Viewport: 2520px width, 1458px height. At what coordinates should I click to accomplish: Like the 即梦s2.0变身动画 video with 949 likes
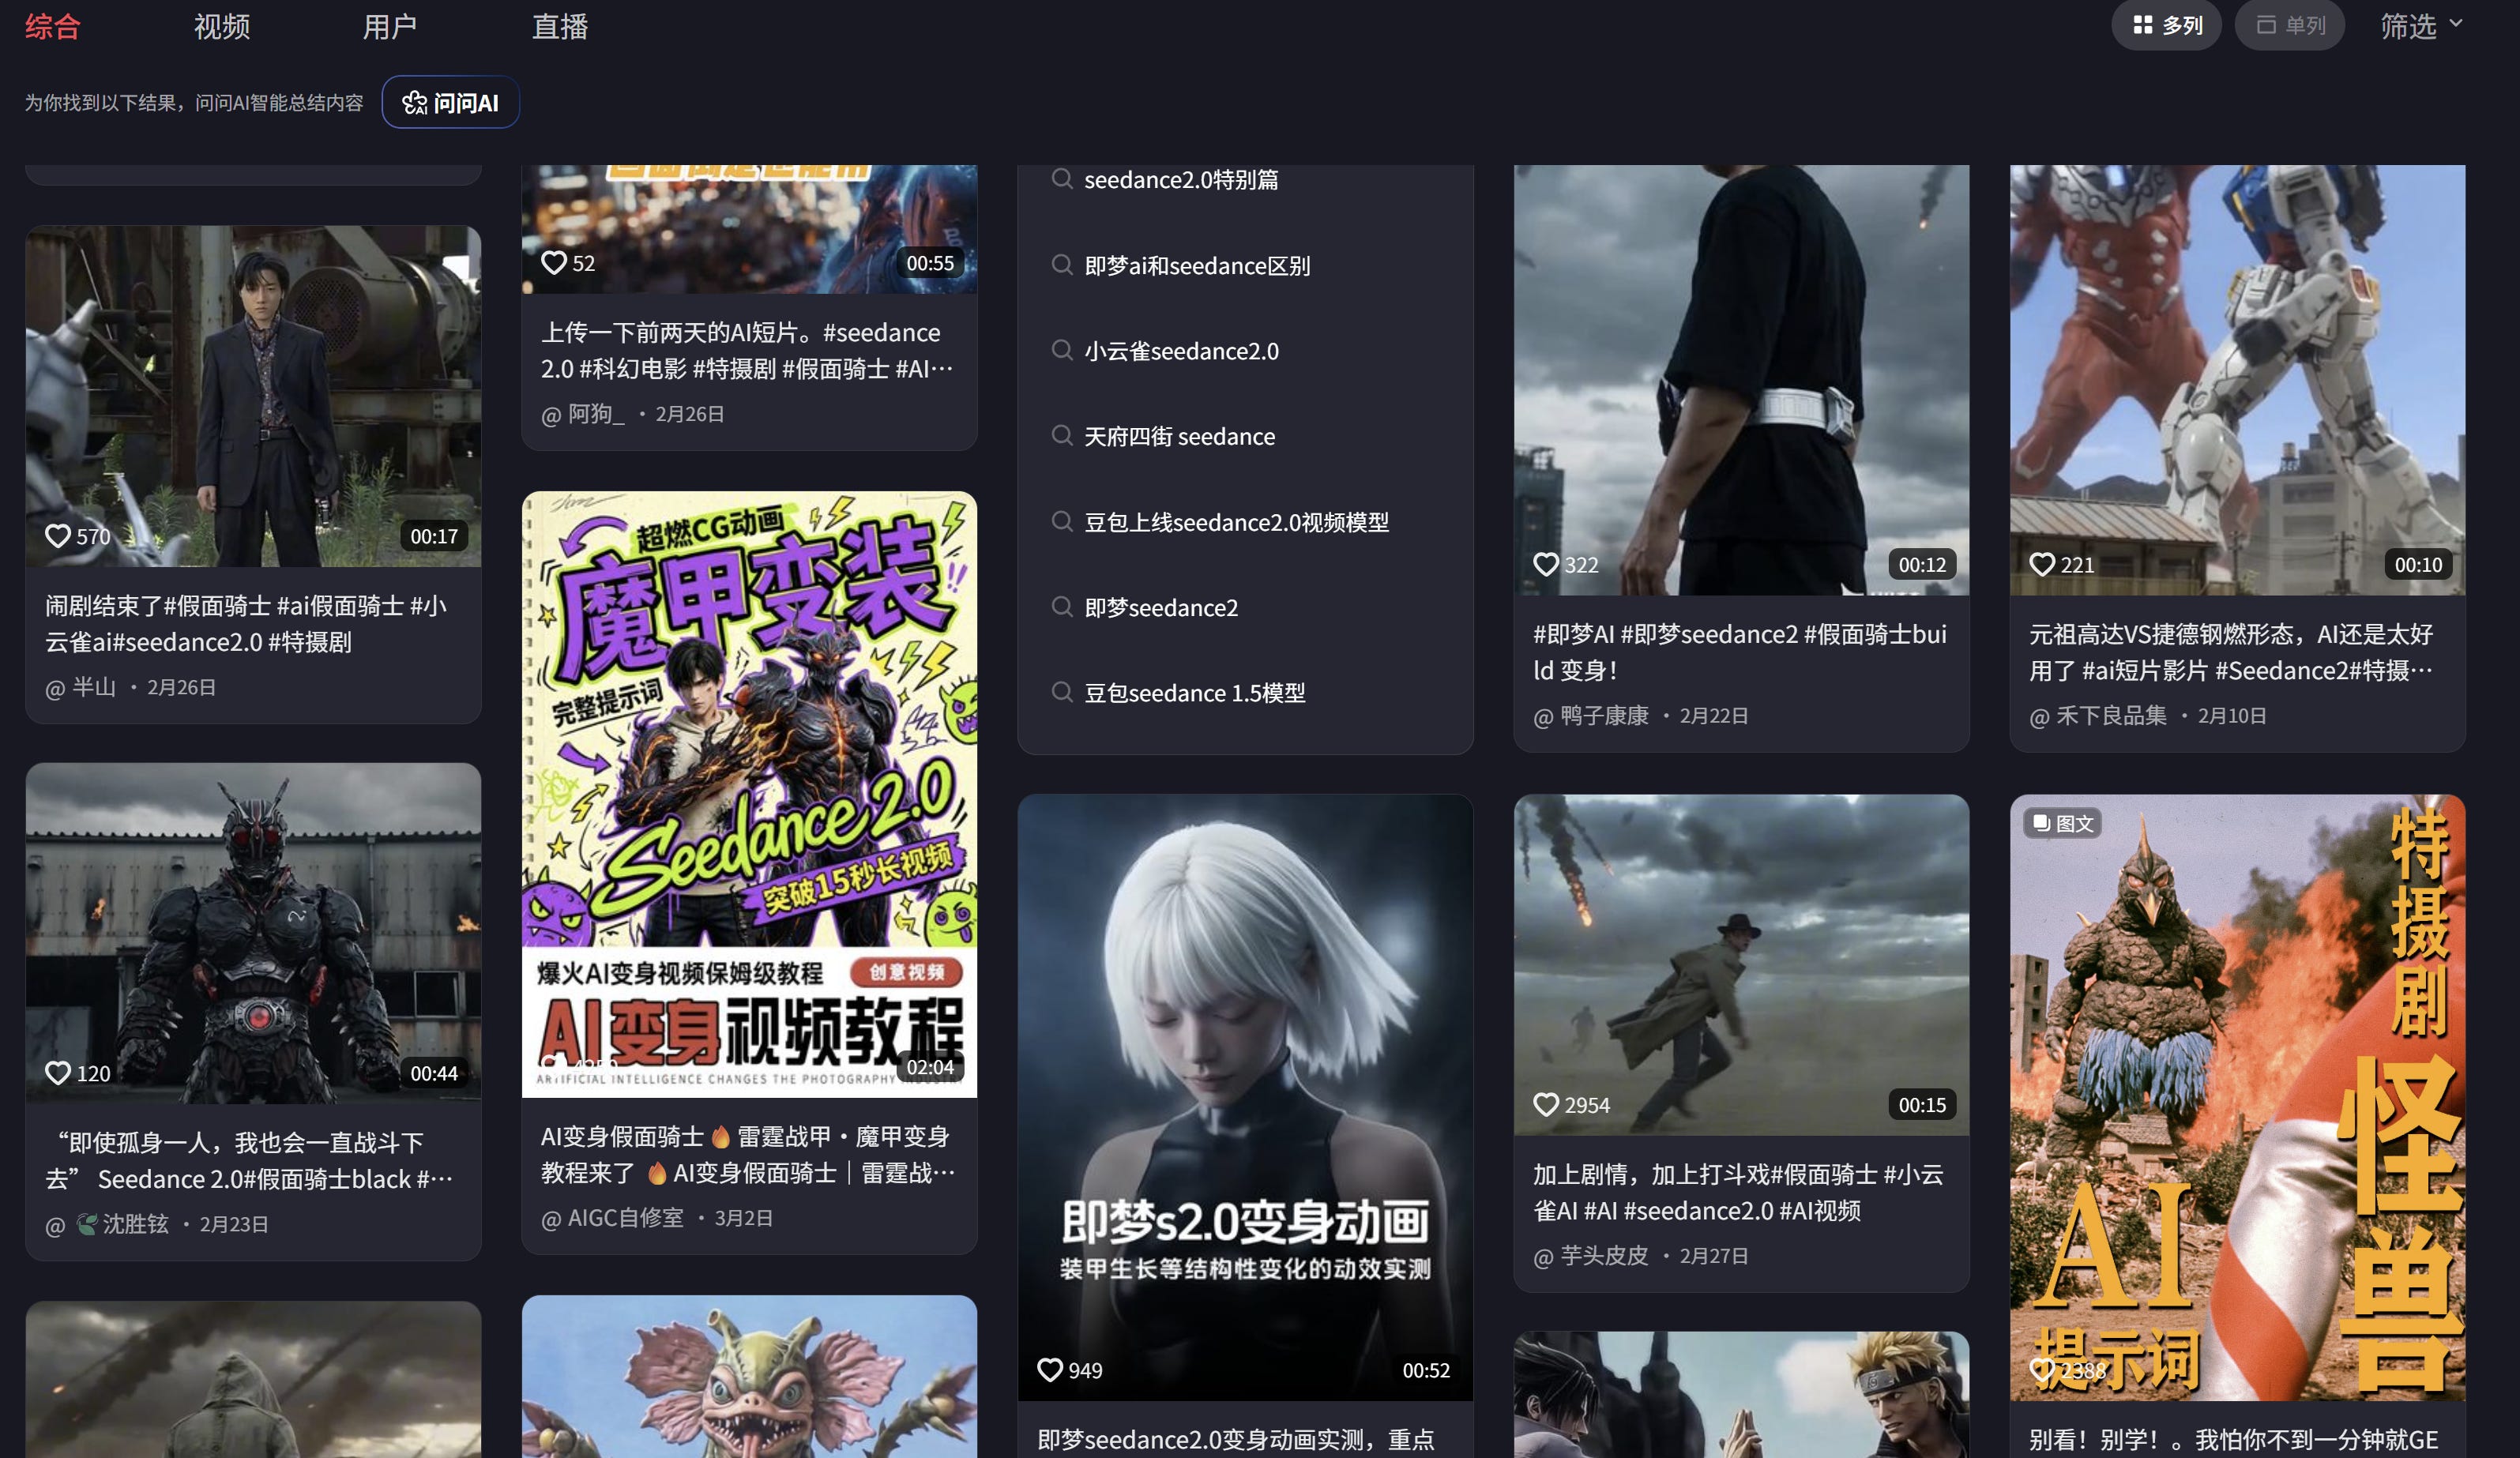click(x=1050, y=1369)
